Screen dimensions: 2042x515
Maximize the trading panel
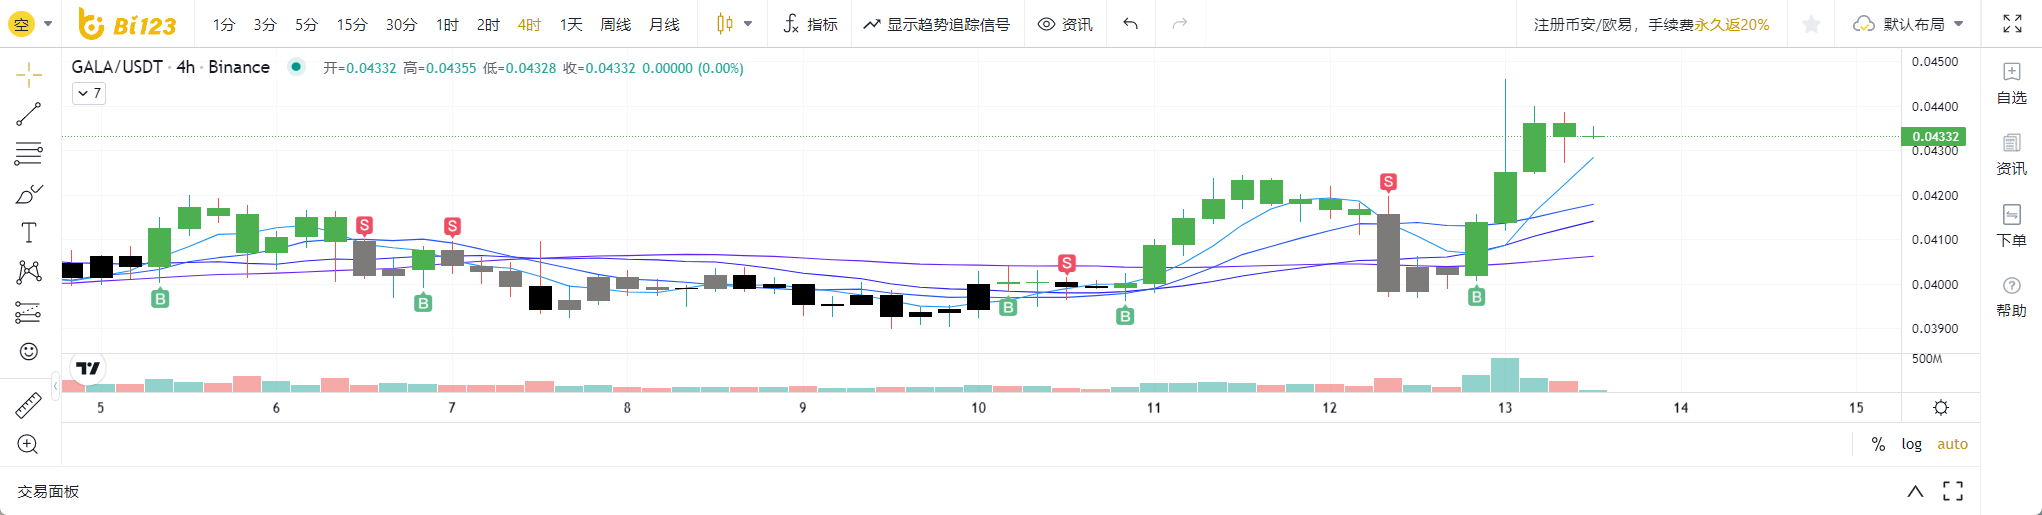[1953, 491]
